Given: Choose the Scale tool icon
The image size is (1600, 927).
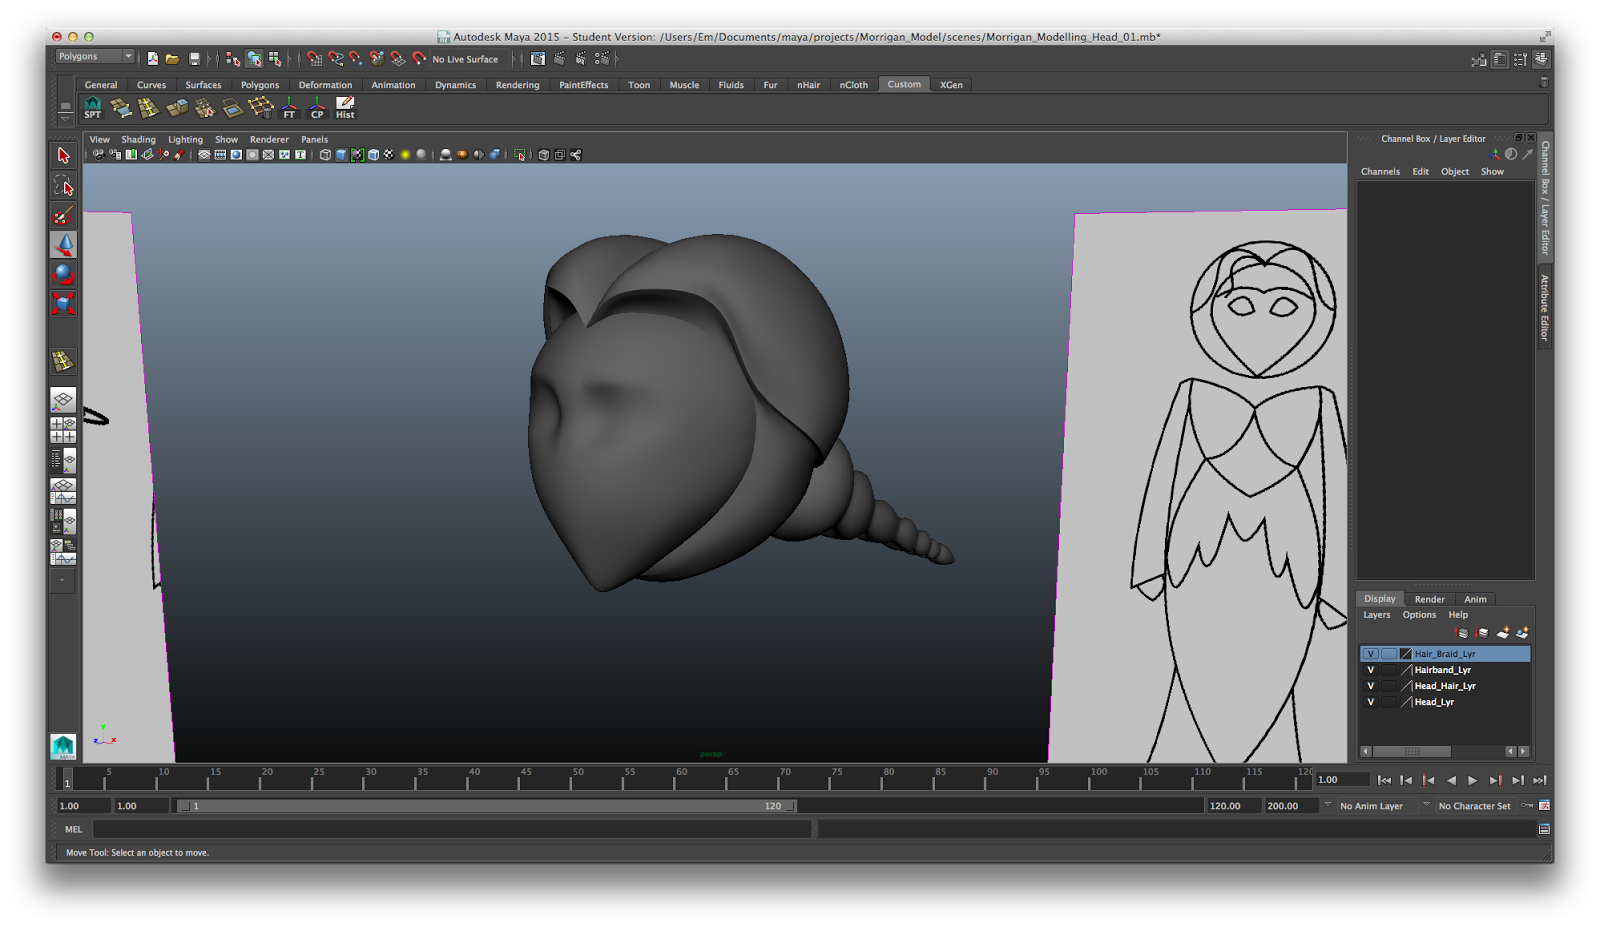Looking at the screenshot, I should [x=63, y=303].
